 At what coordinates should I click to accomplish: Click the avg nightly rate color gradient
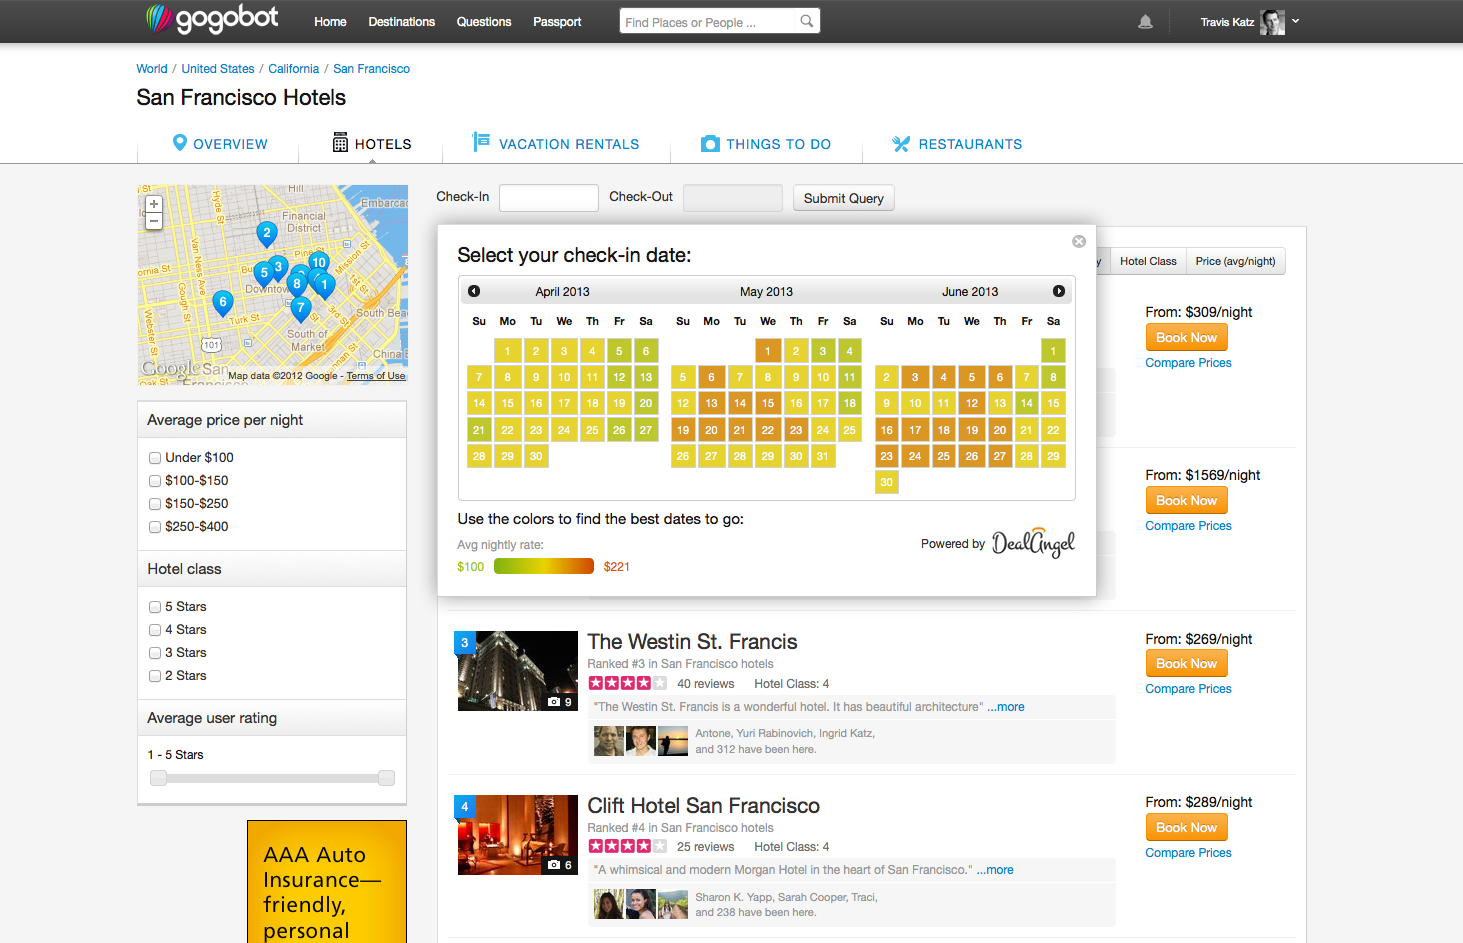click(543, 566)
